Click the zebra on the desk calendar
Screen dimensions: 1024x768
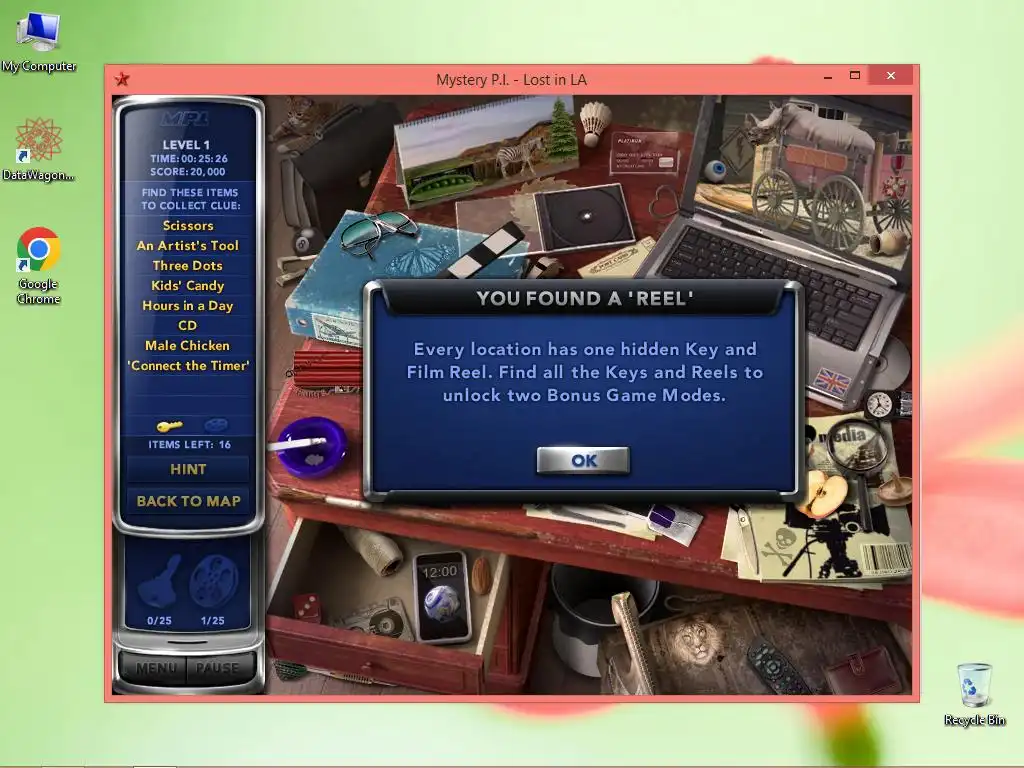pyautogui.click(x=519, y=155)
